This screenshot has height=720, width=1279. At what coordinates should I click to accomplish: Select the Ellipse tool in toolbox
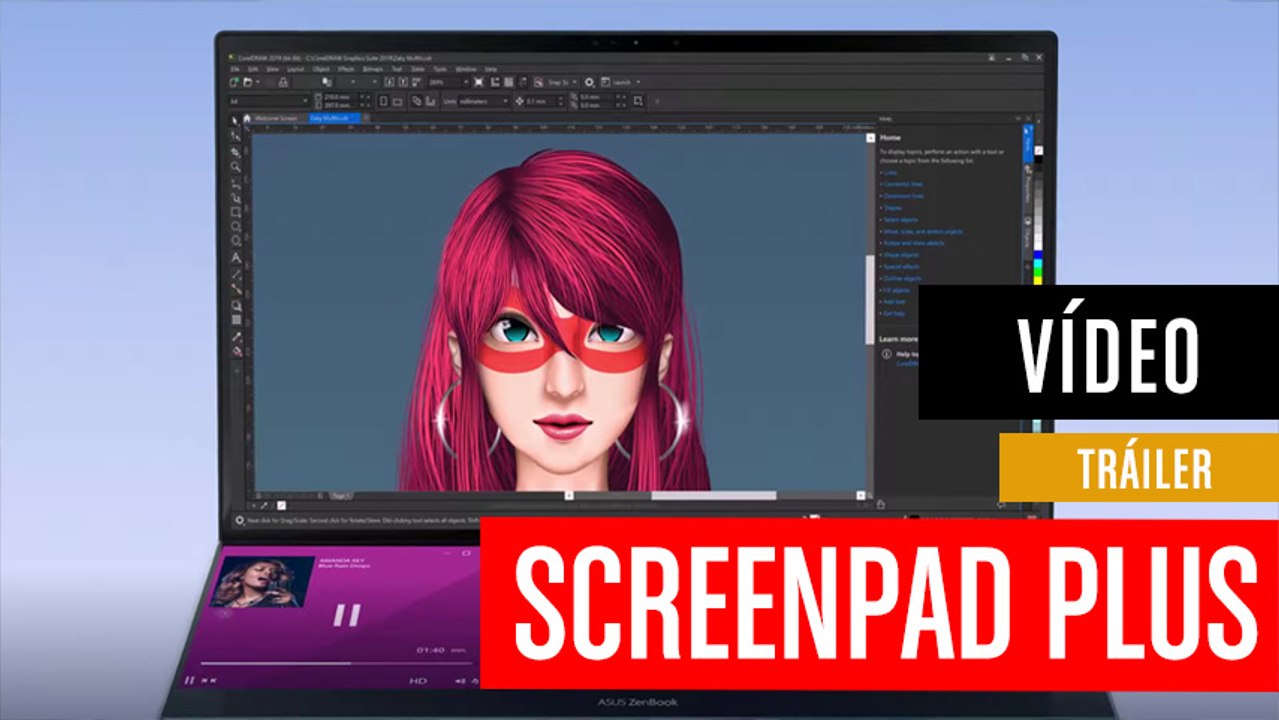pyautogui.click(x=236, y=226)
